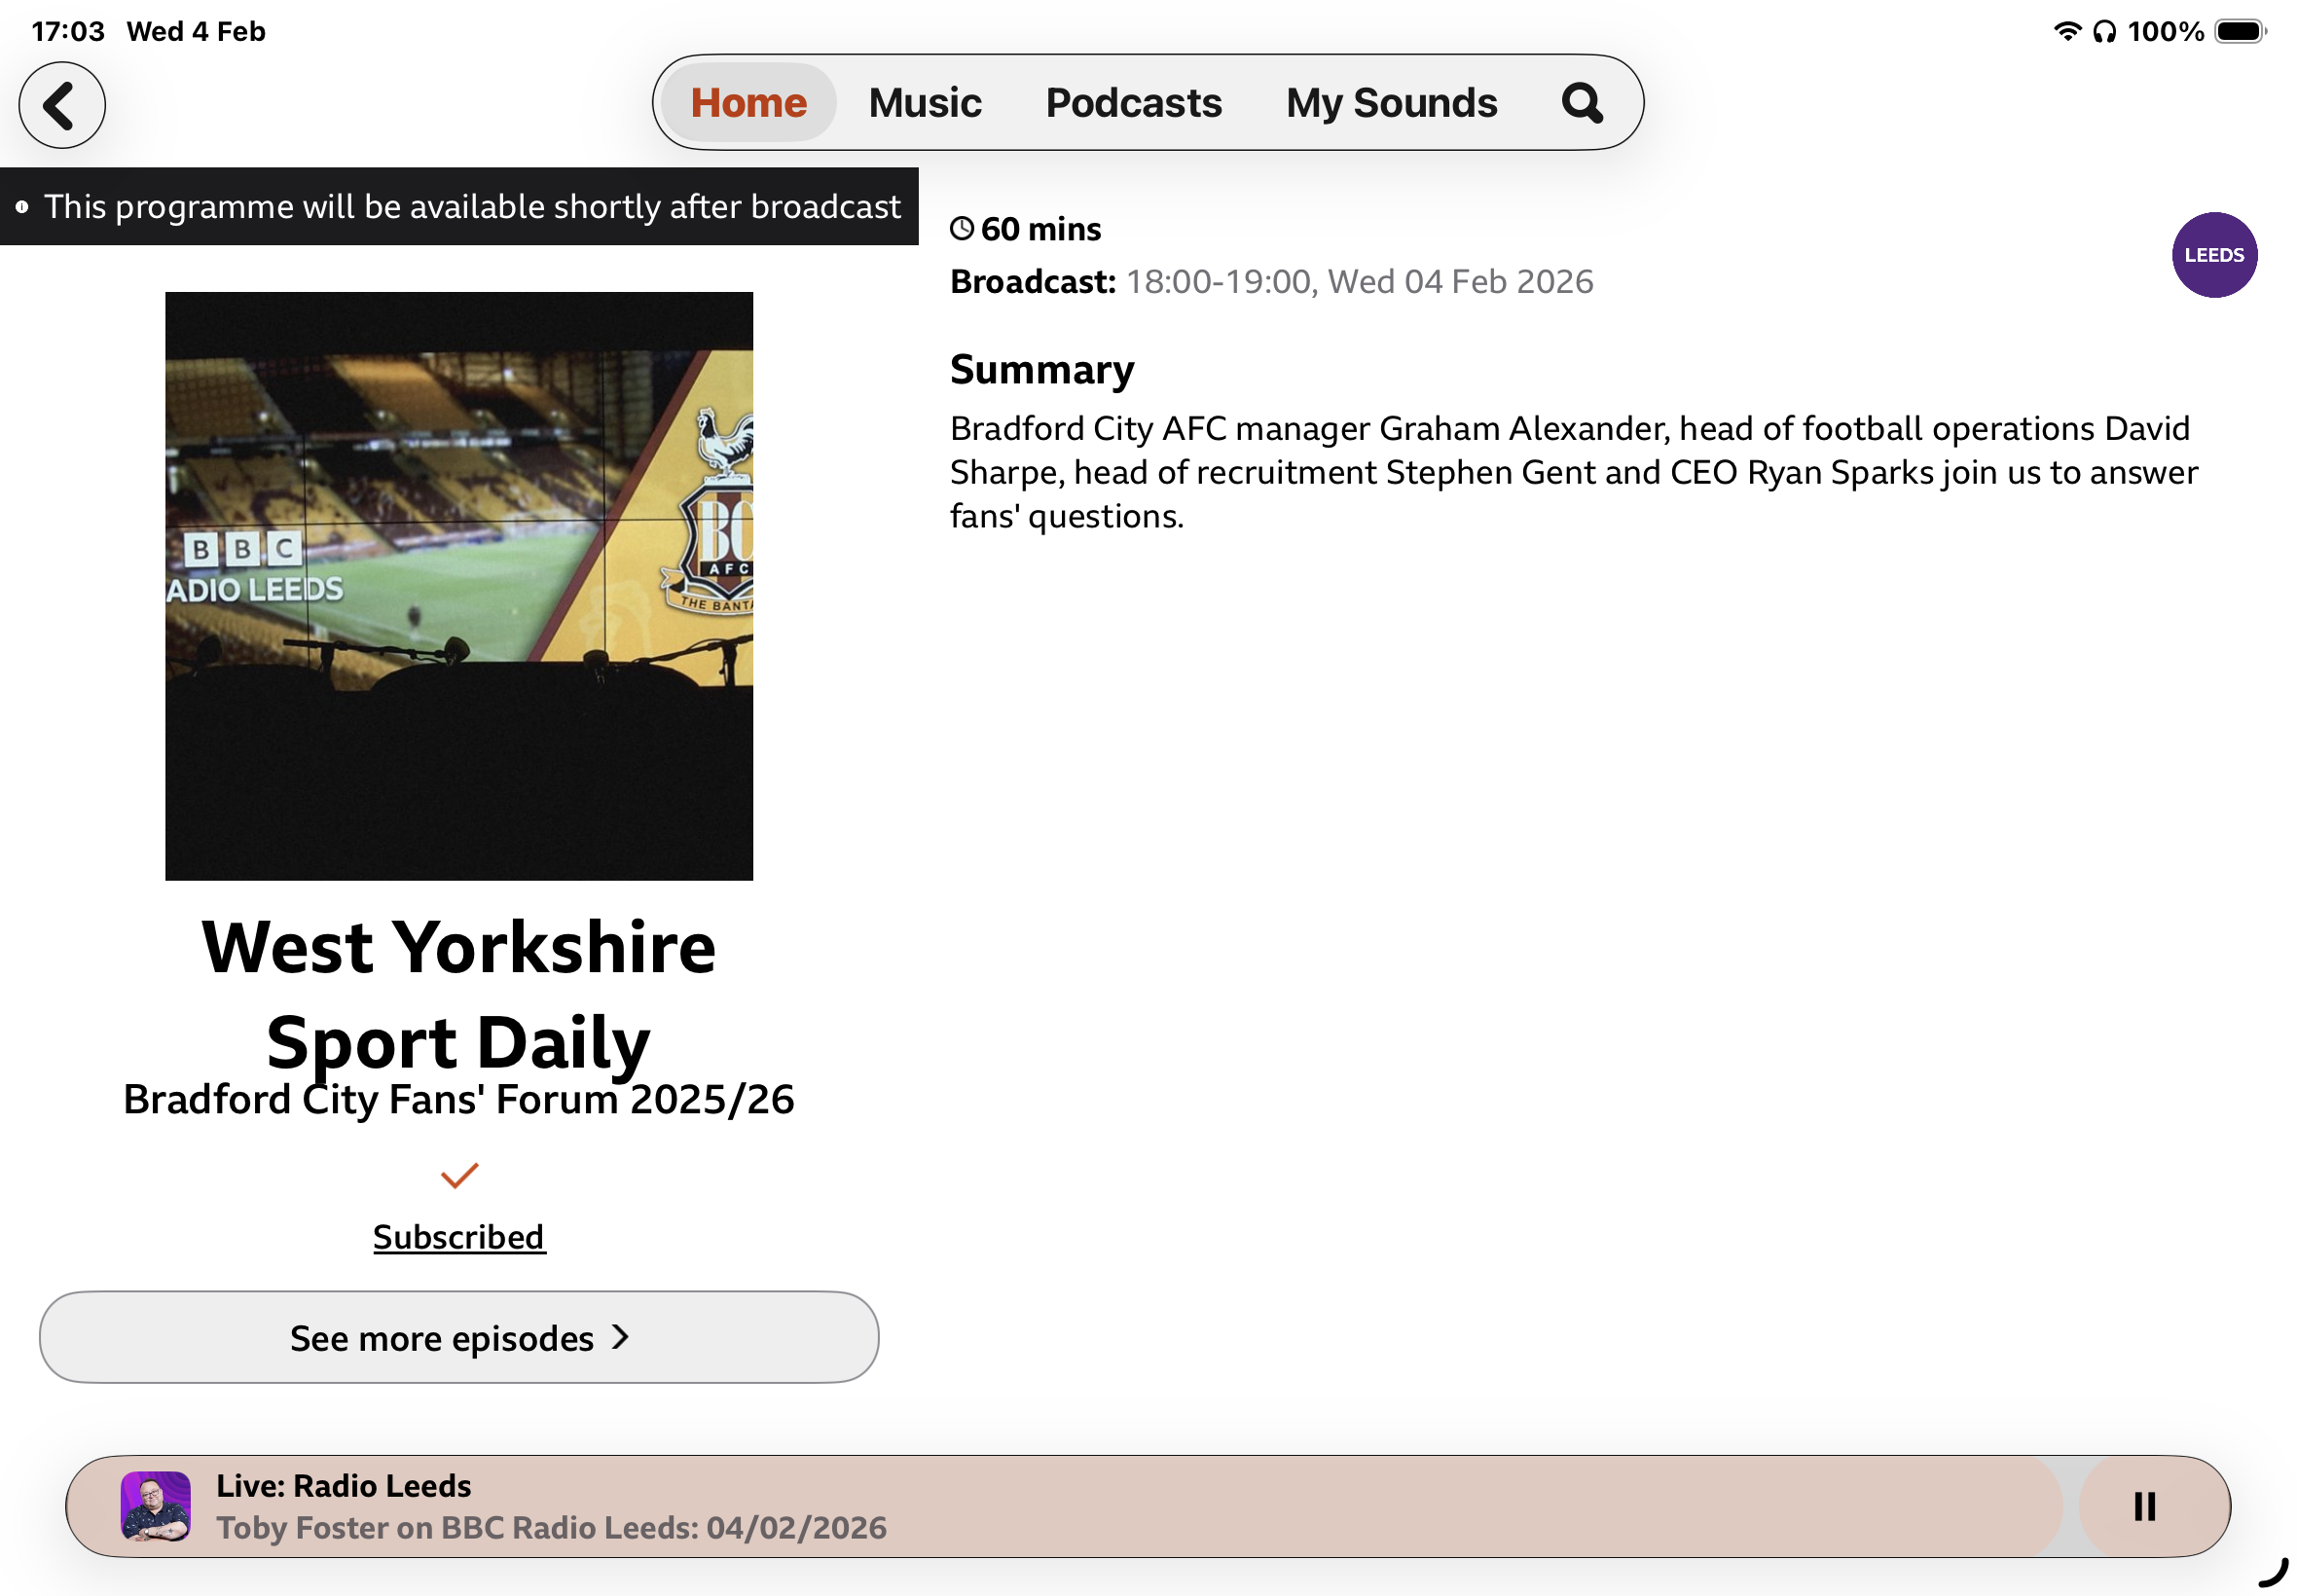
Task: Tap the 17:03 clock in status bar
Action: click(68, 31)
